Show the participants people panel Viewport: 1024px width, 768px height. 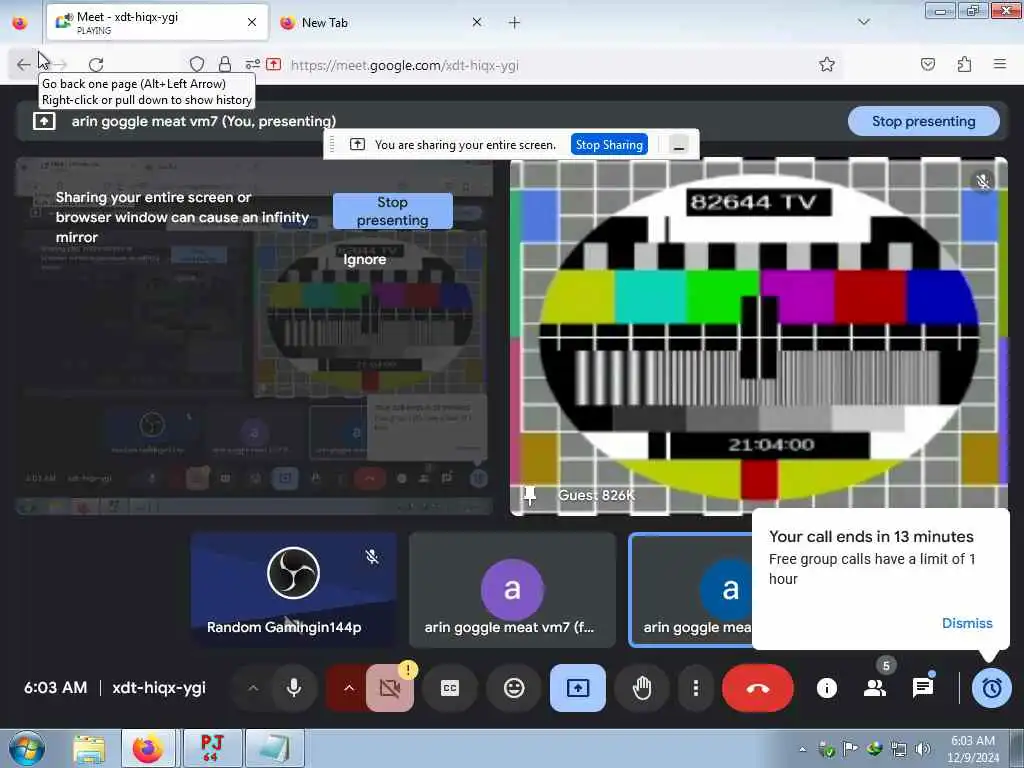pos(874,688)
